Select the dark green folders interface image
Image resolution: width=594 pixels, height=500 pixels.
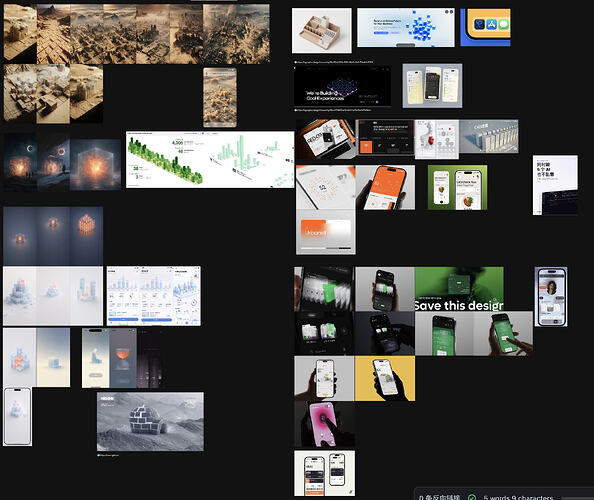click(x=324, y=333)
